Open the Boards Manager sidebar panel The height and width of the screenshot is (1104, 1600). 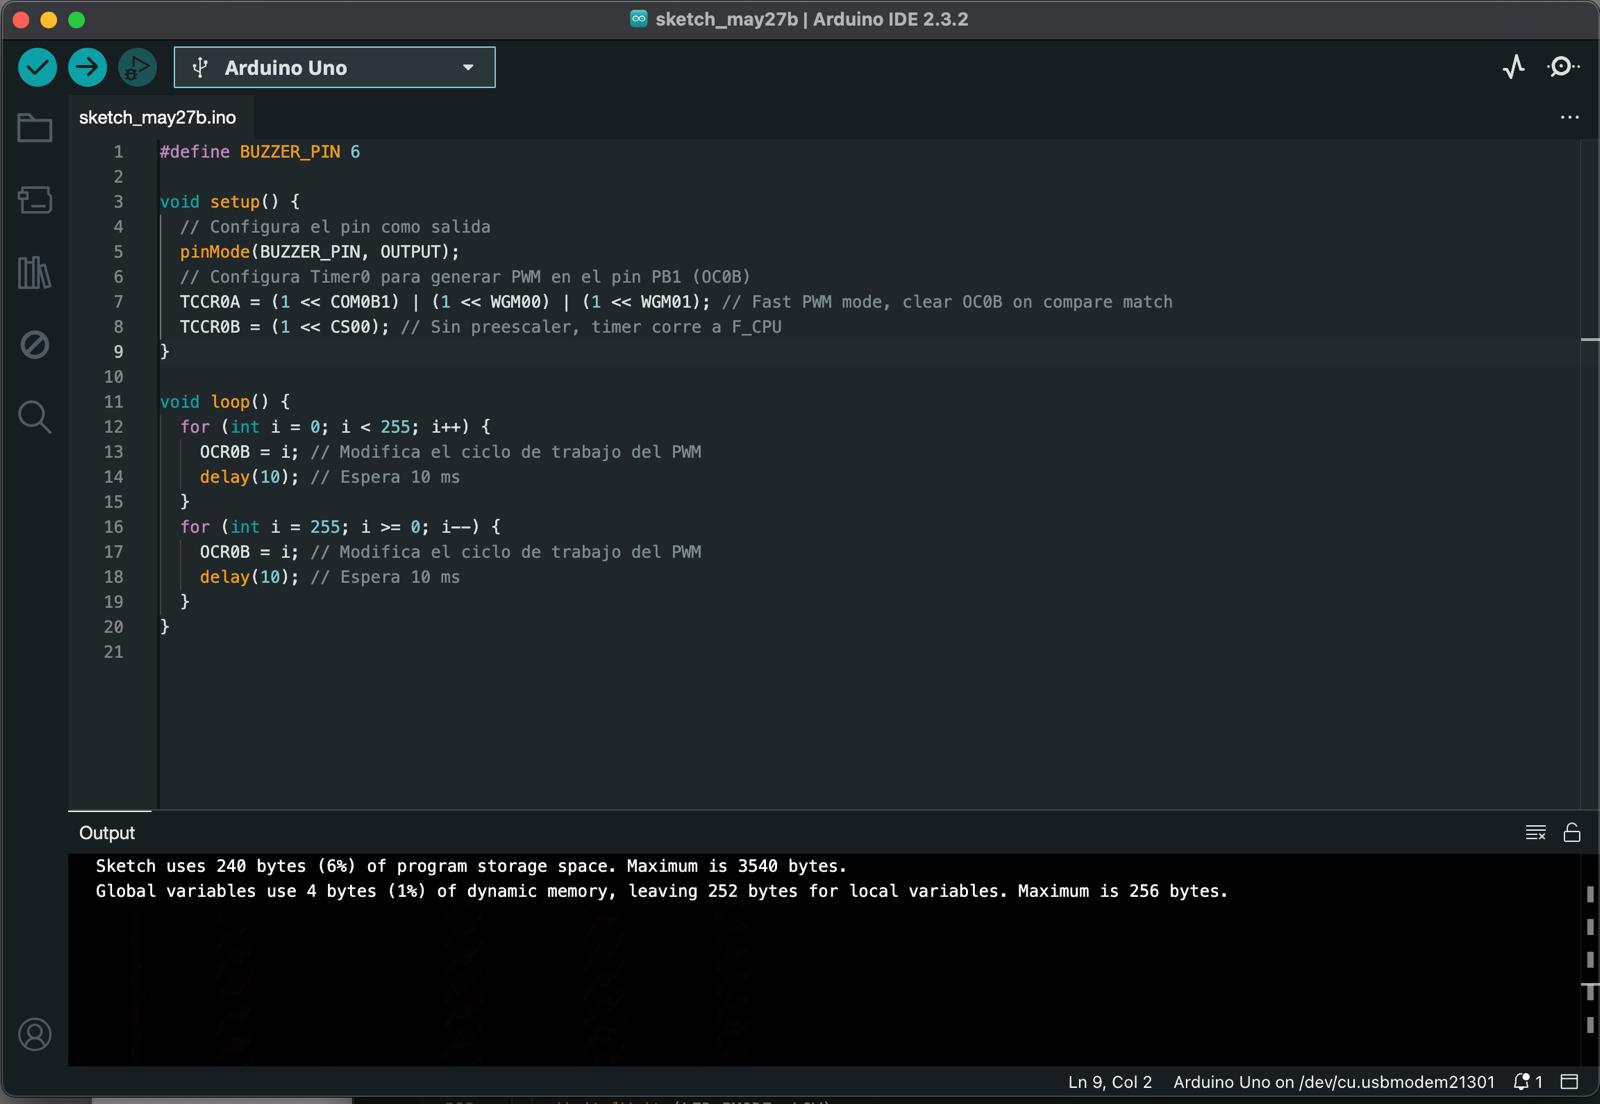35,200
